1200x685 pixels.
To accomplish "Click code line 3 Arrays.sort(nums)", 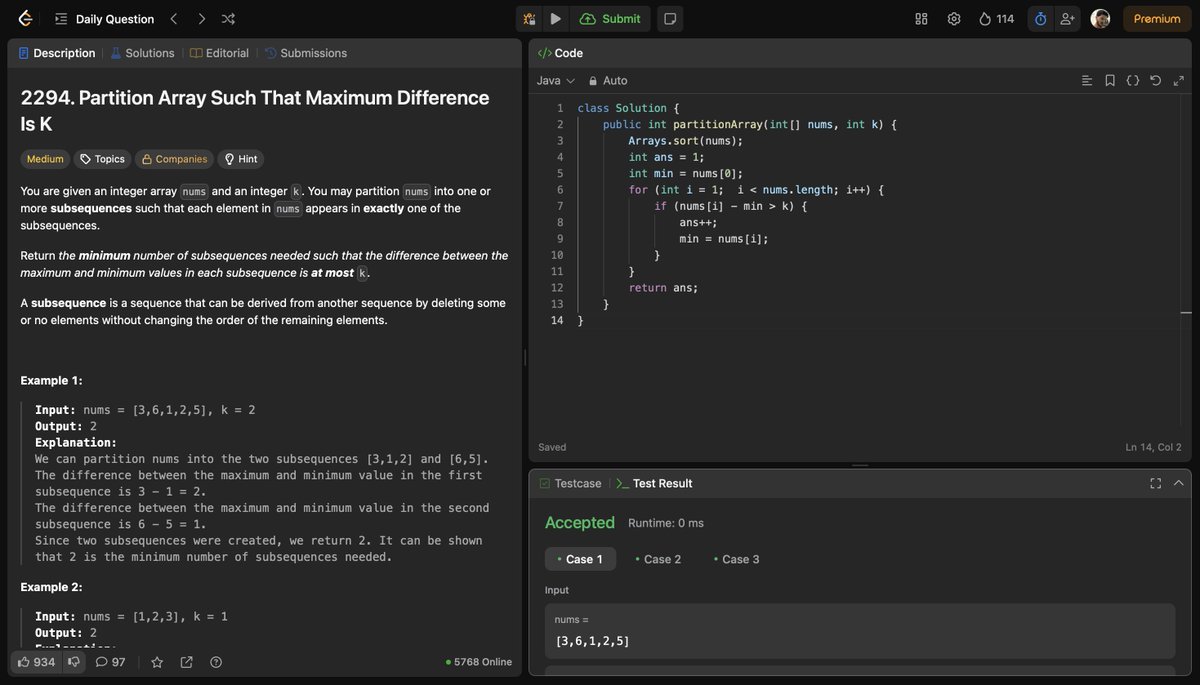I will click(x=686, y=141).
